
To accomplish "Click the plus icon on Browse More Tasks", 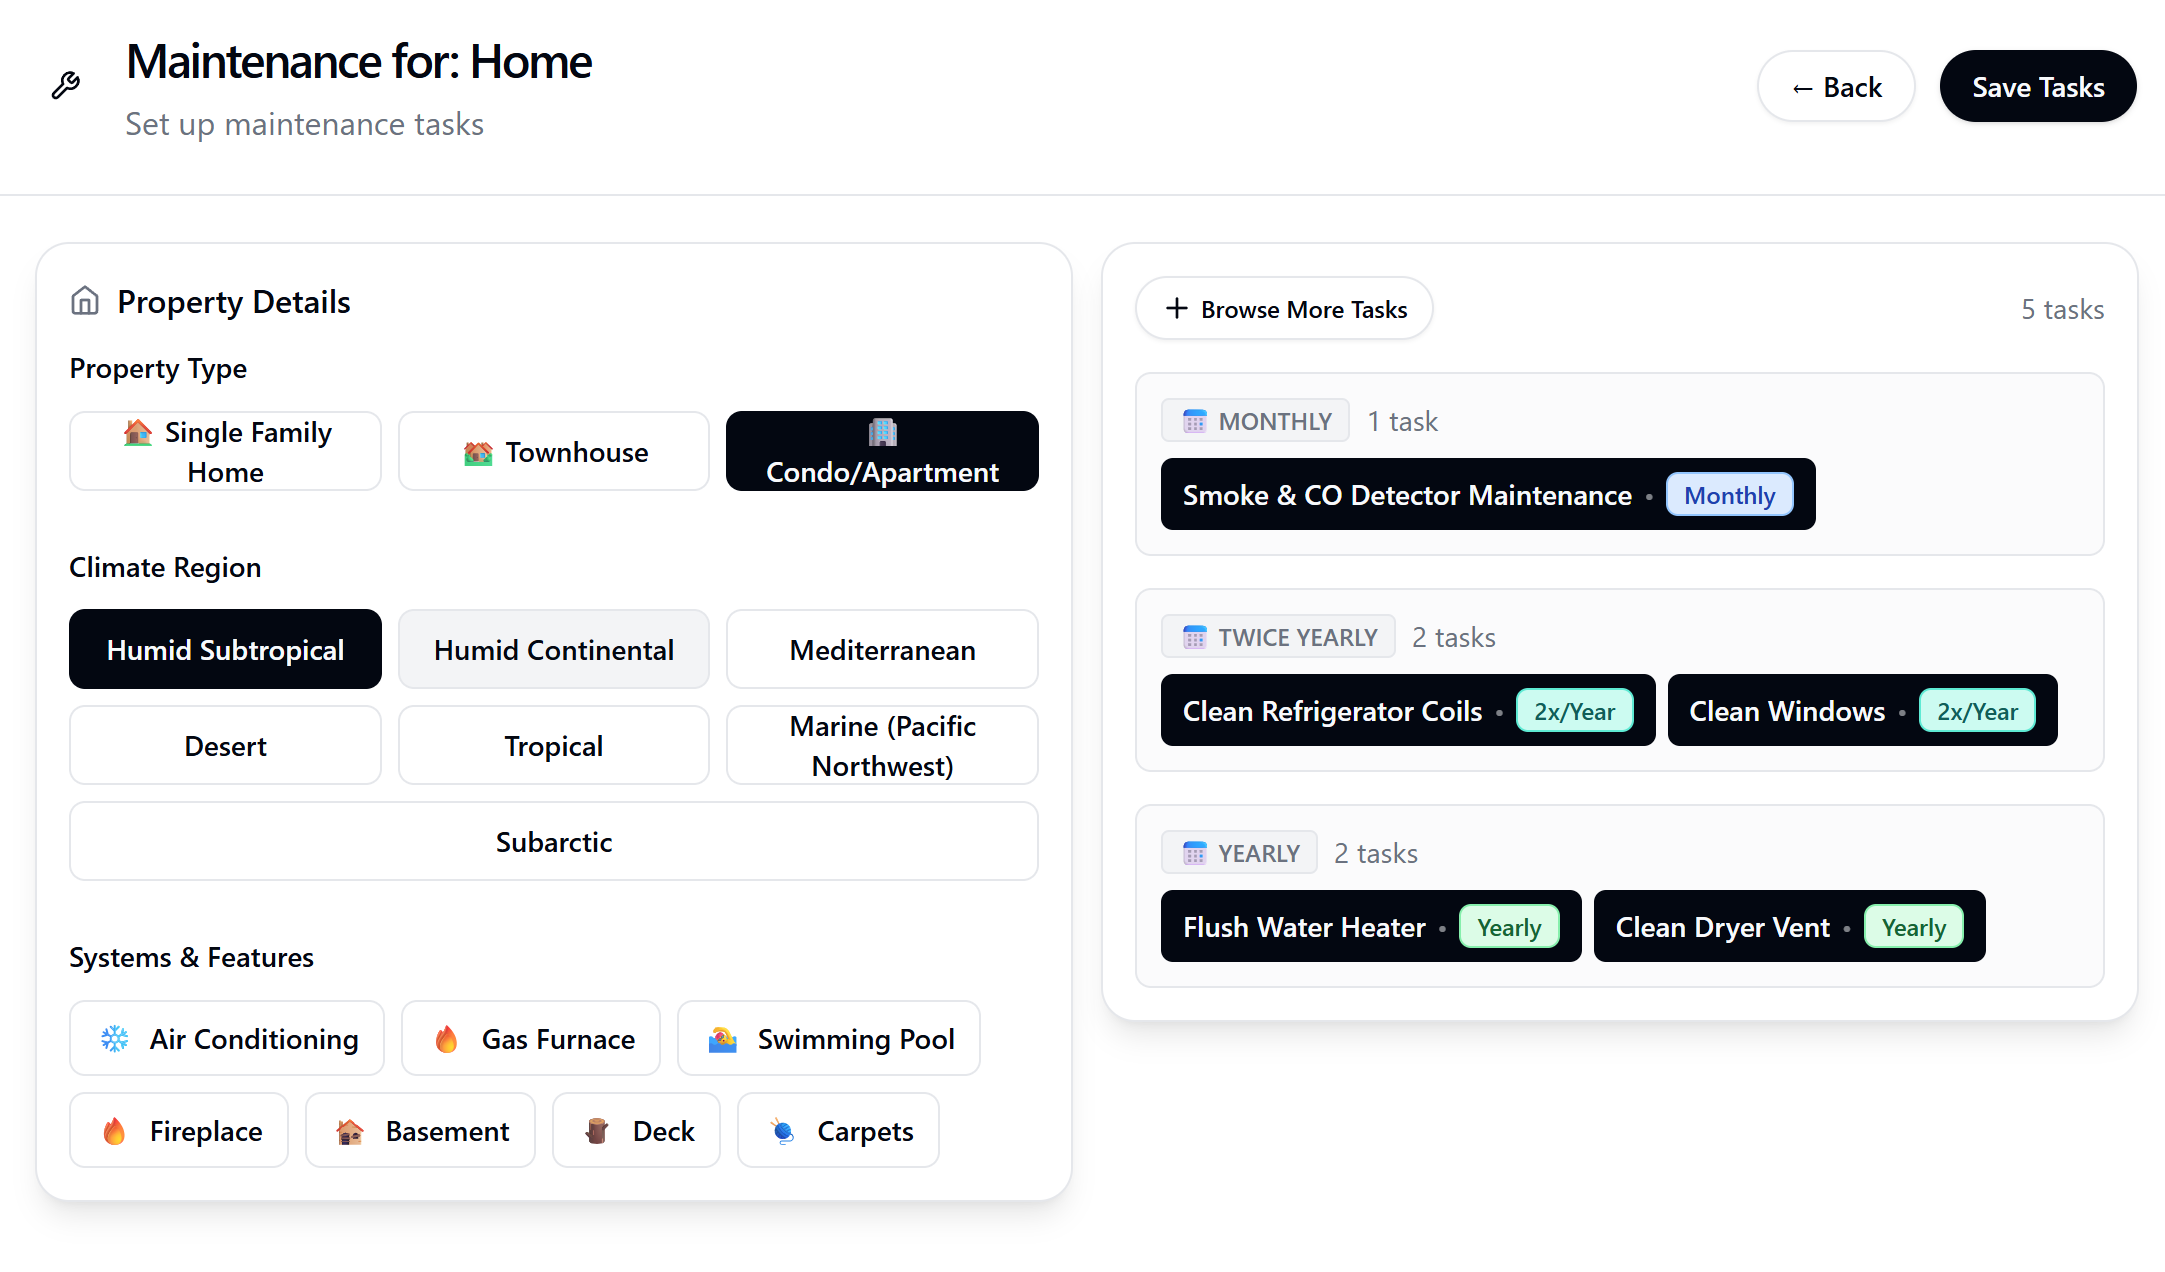I will 1175,309.
